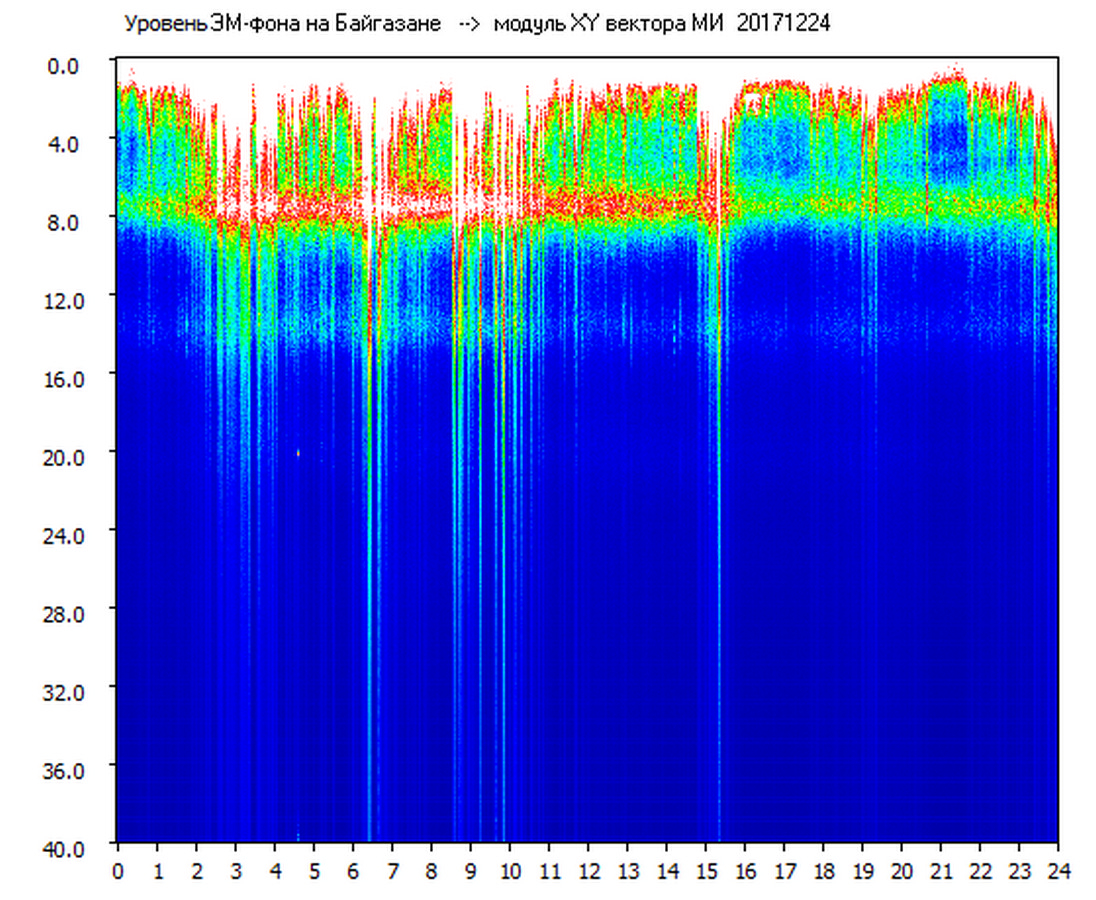The image size is (1096, 900).
Task: Click hour 0 on the horizontal axis
Action: point(118,871)
